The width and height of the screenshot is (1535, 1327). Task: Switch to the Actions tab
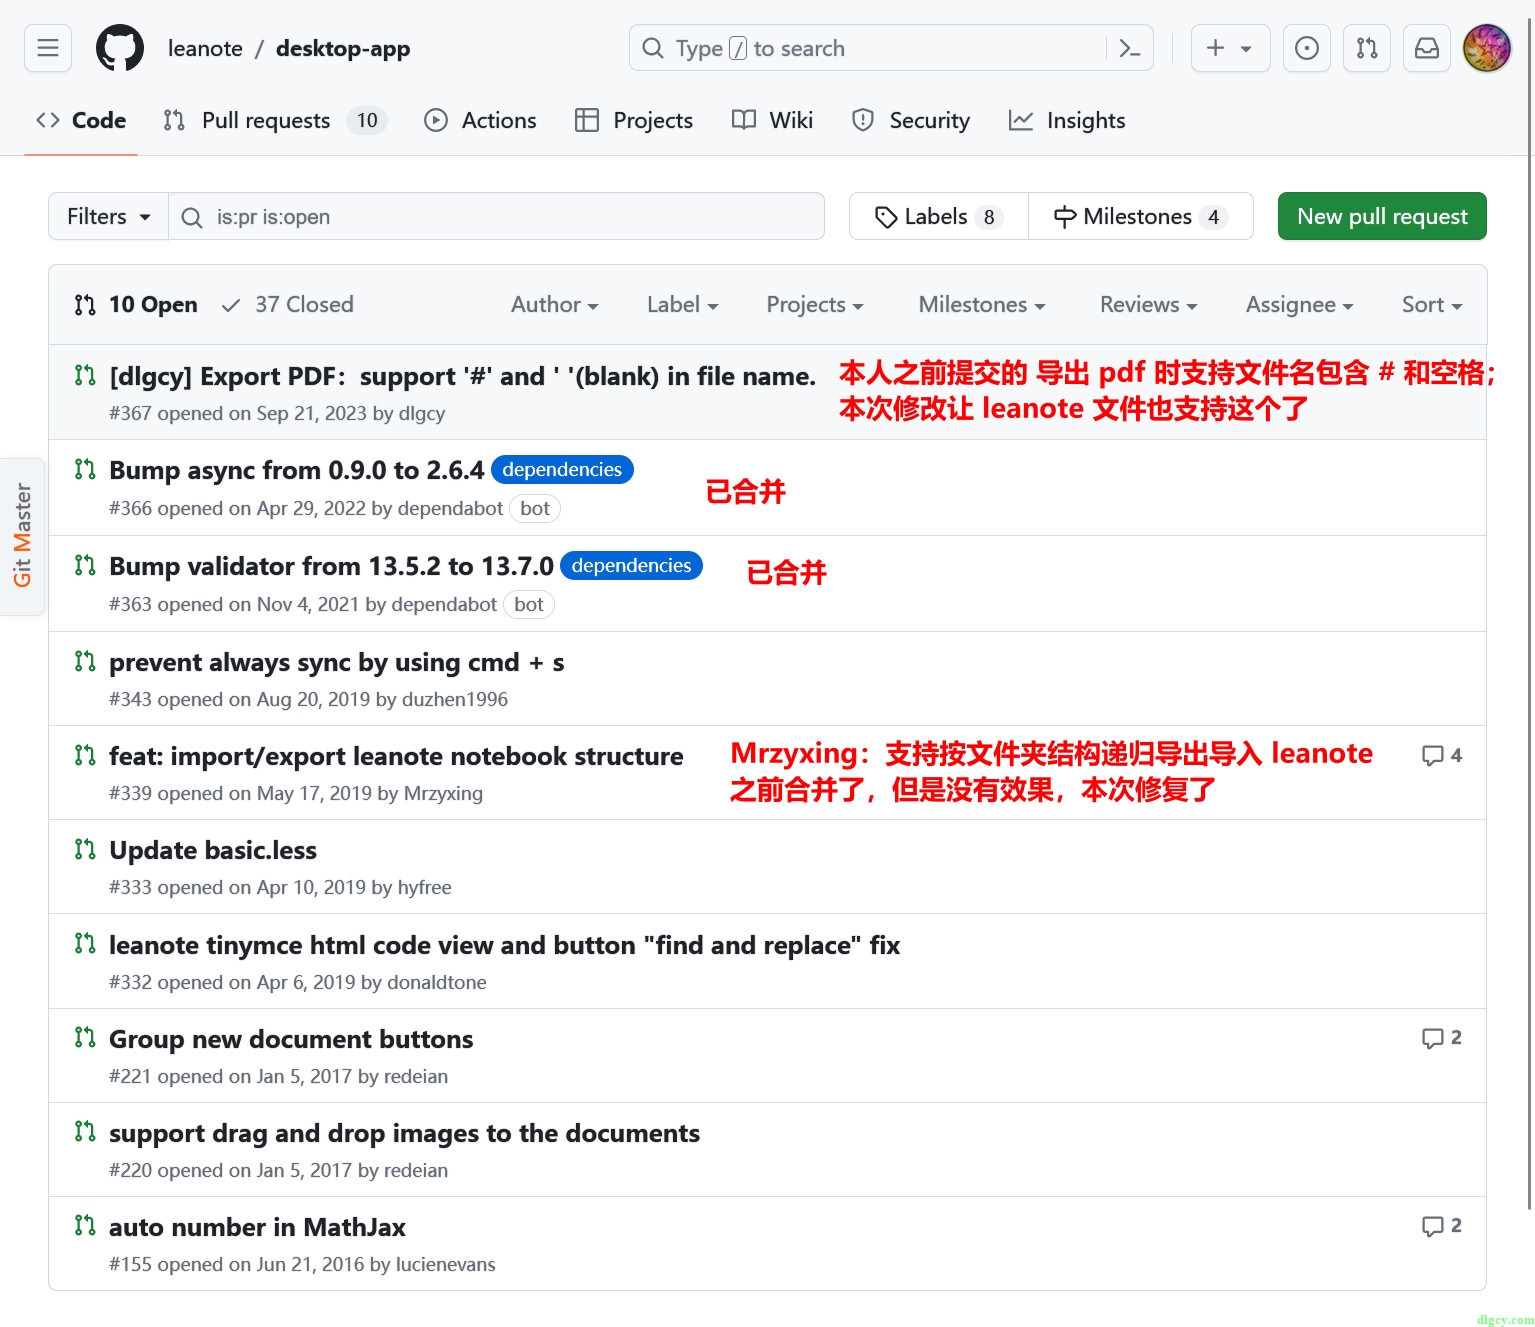tap(480, 120)
